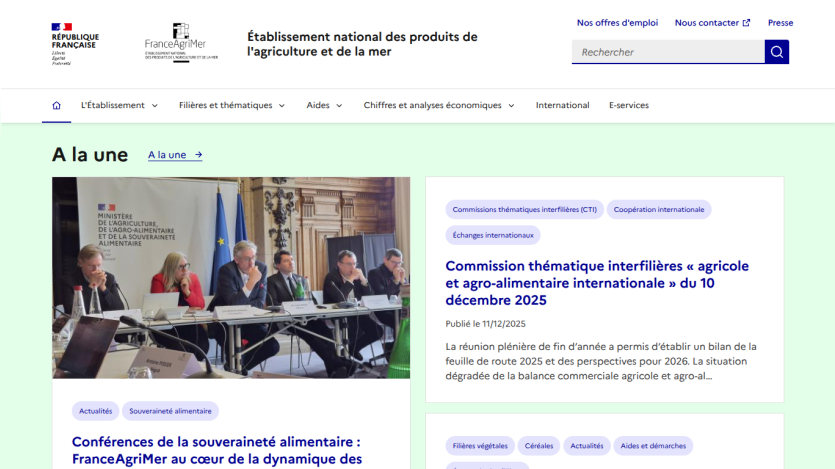Select the Échanges internationaux tag

tap(493, 235)
